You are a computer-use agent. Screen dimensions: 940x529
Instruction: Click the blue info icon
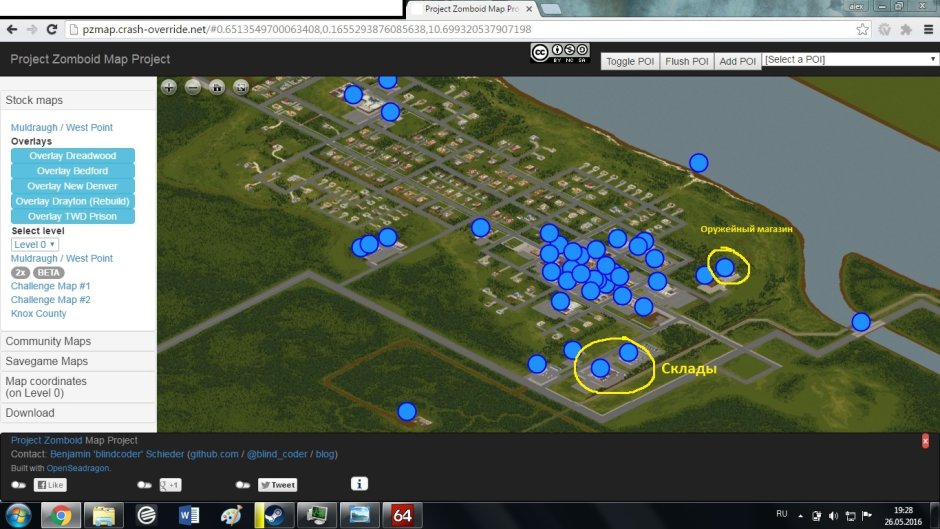click(359, 483)
